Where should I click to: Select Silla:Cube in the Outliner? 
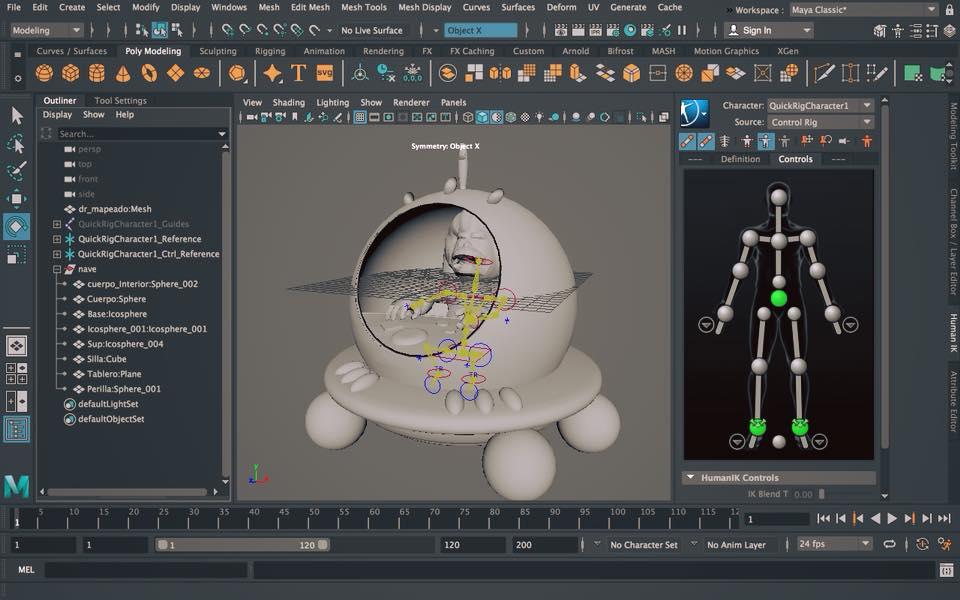108,359
